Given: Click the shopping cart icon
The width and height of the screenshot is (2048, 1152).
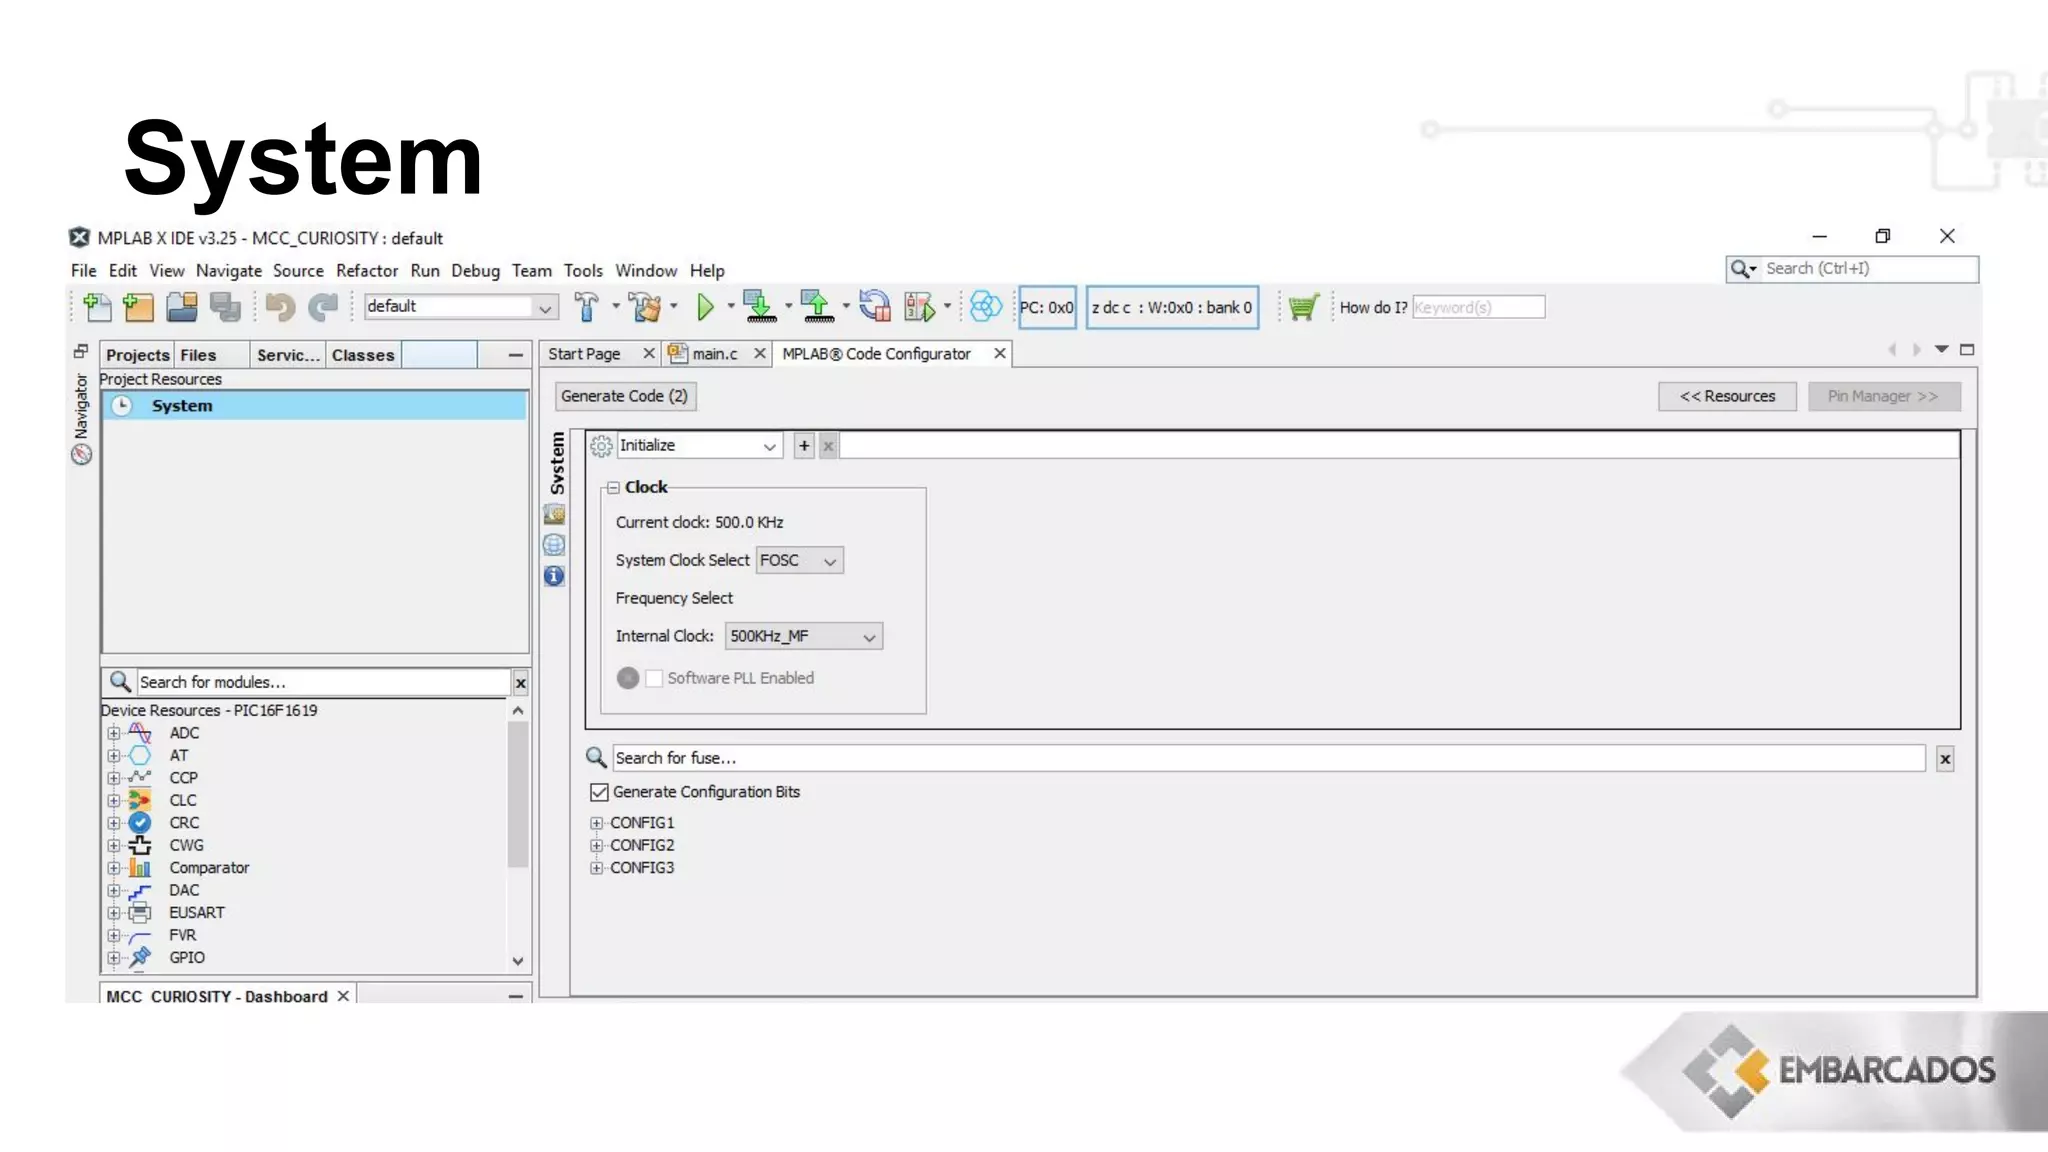Looking at the screenshot, I should coord(1303,307).
